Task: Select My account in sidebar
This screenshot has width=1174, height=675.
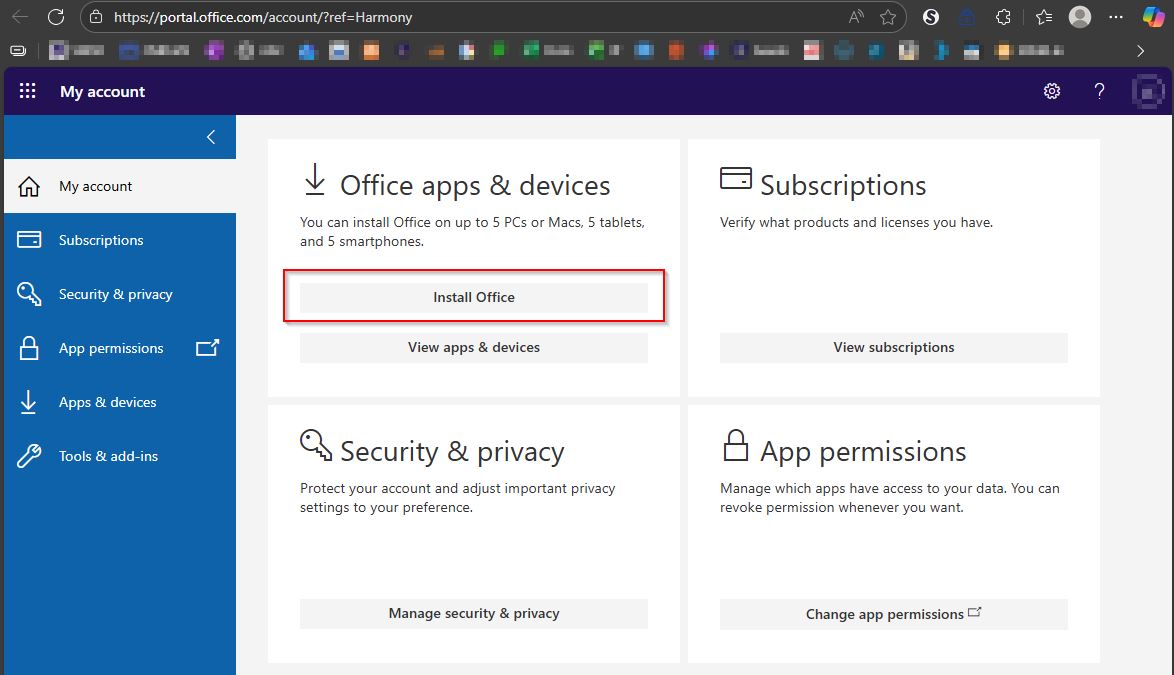Action: tap(95, 186)
